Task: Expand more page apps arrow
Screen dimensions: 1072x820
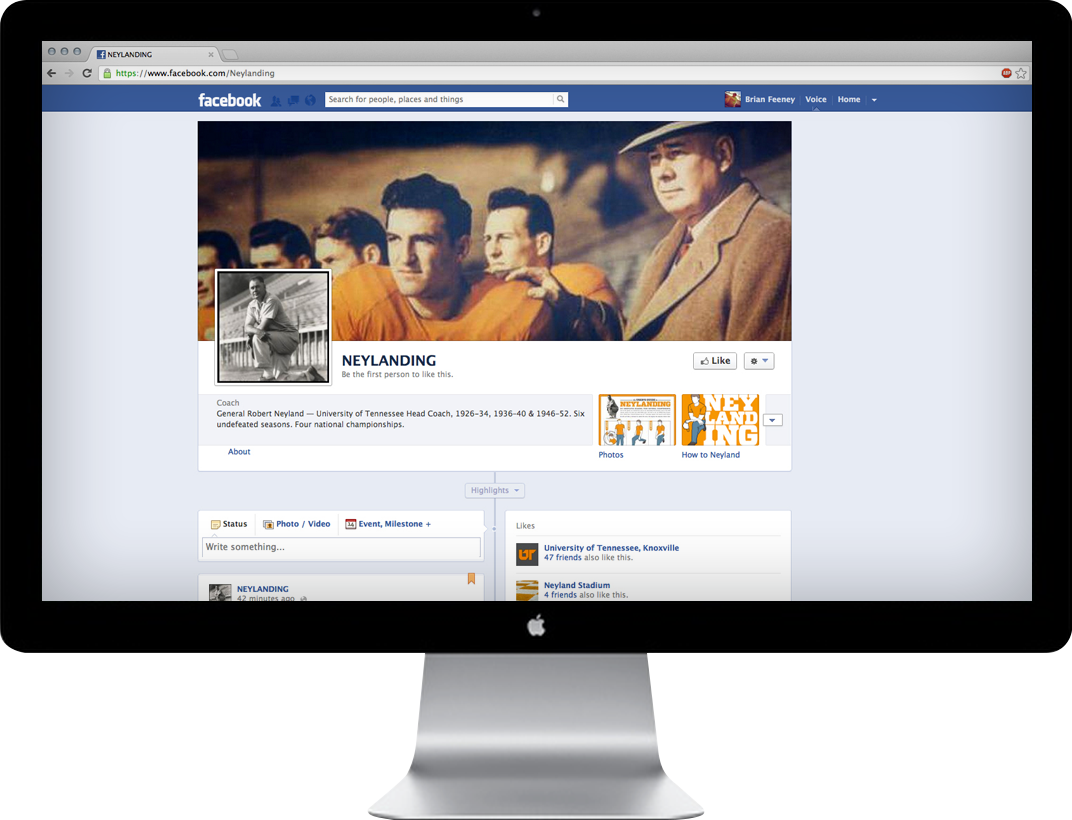Action: point(773,420)
